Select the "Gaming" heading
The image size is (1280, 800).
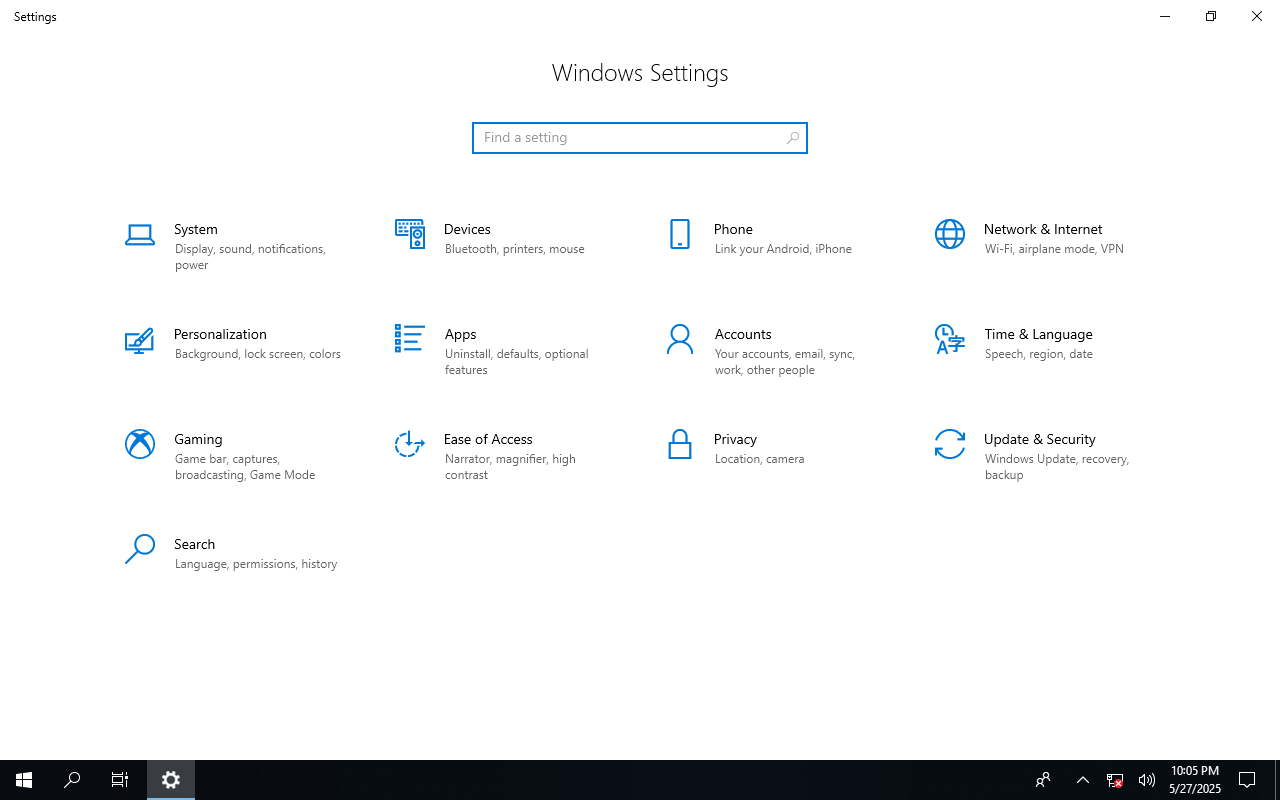(x=198, y=439)
